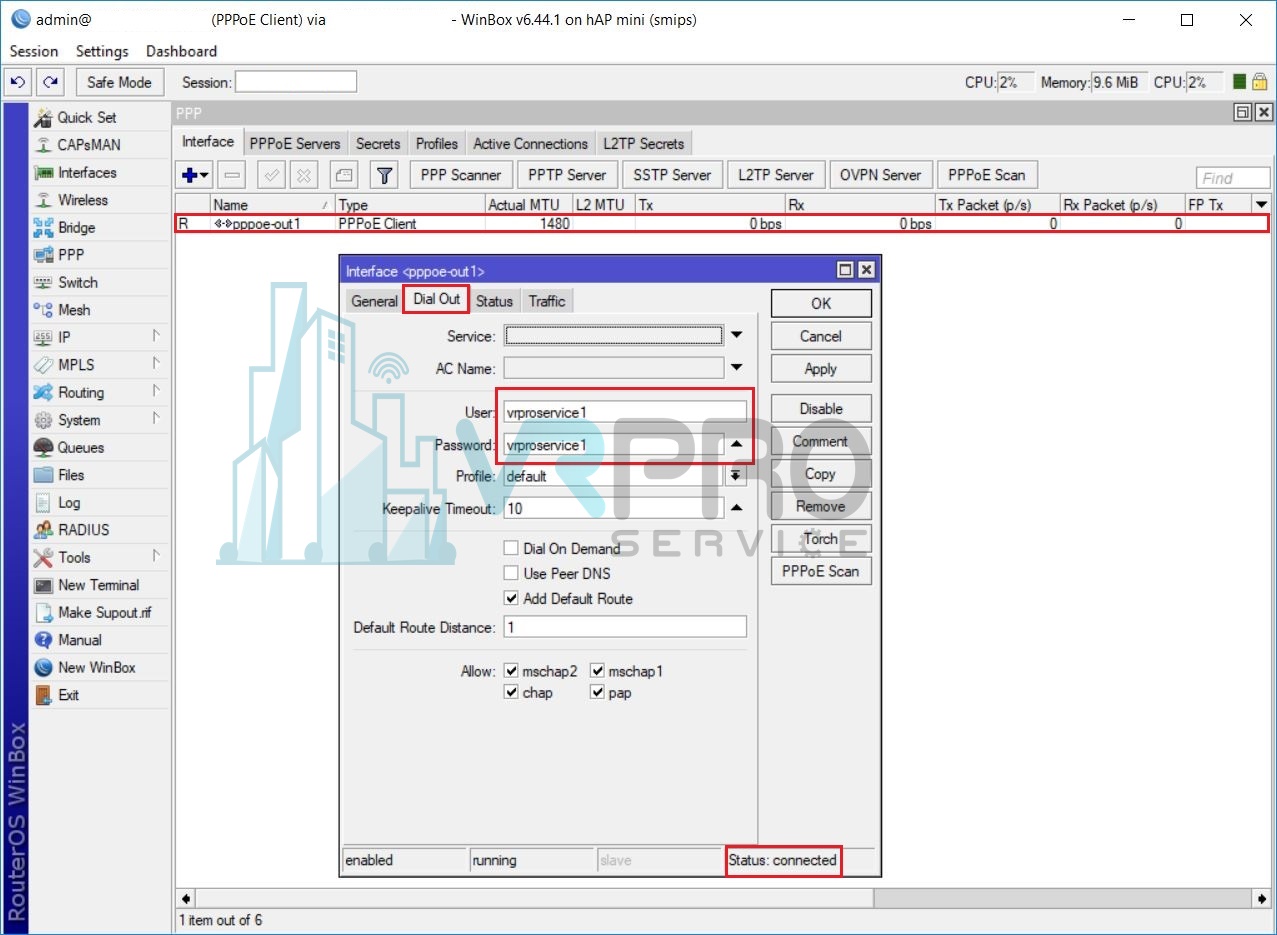
Task: Open Profile dropdown
Action: point(737,476)
